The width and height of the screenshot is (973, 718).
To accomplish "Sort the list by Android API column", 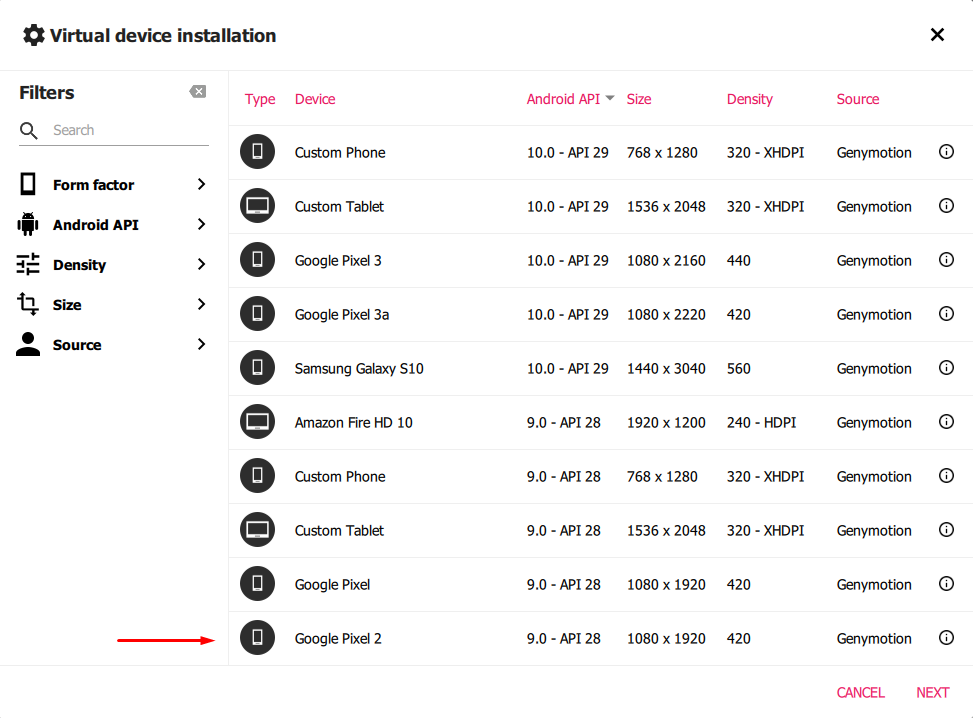I will (563, 99).
